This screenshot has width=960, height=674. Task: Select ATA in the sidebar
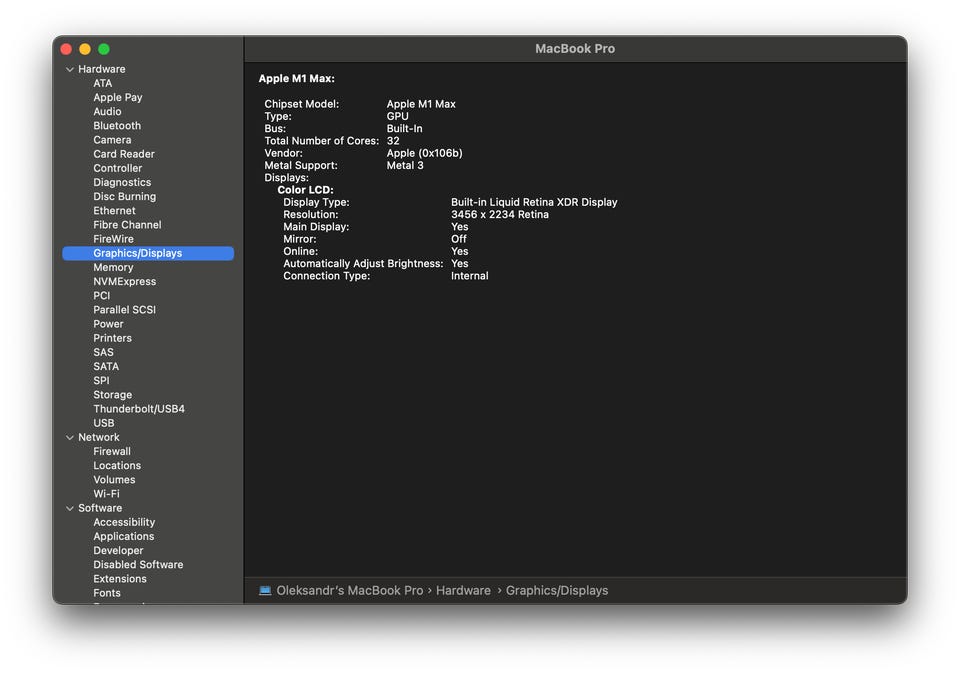tap(103, 83)
